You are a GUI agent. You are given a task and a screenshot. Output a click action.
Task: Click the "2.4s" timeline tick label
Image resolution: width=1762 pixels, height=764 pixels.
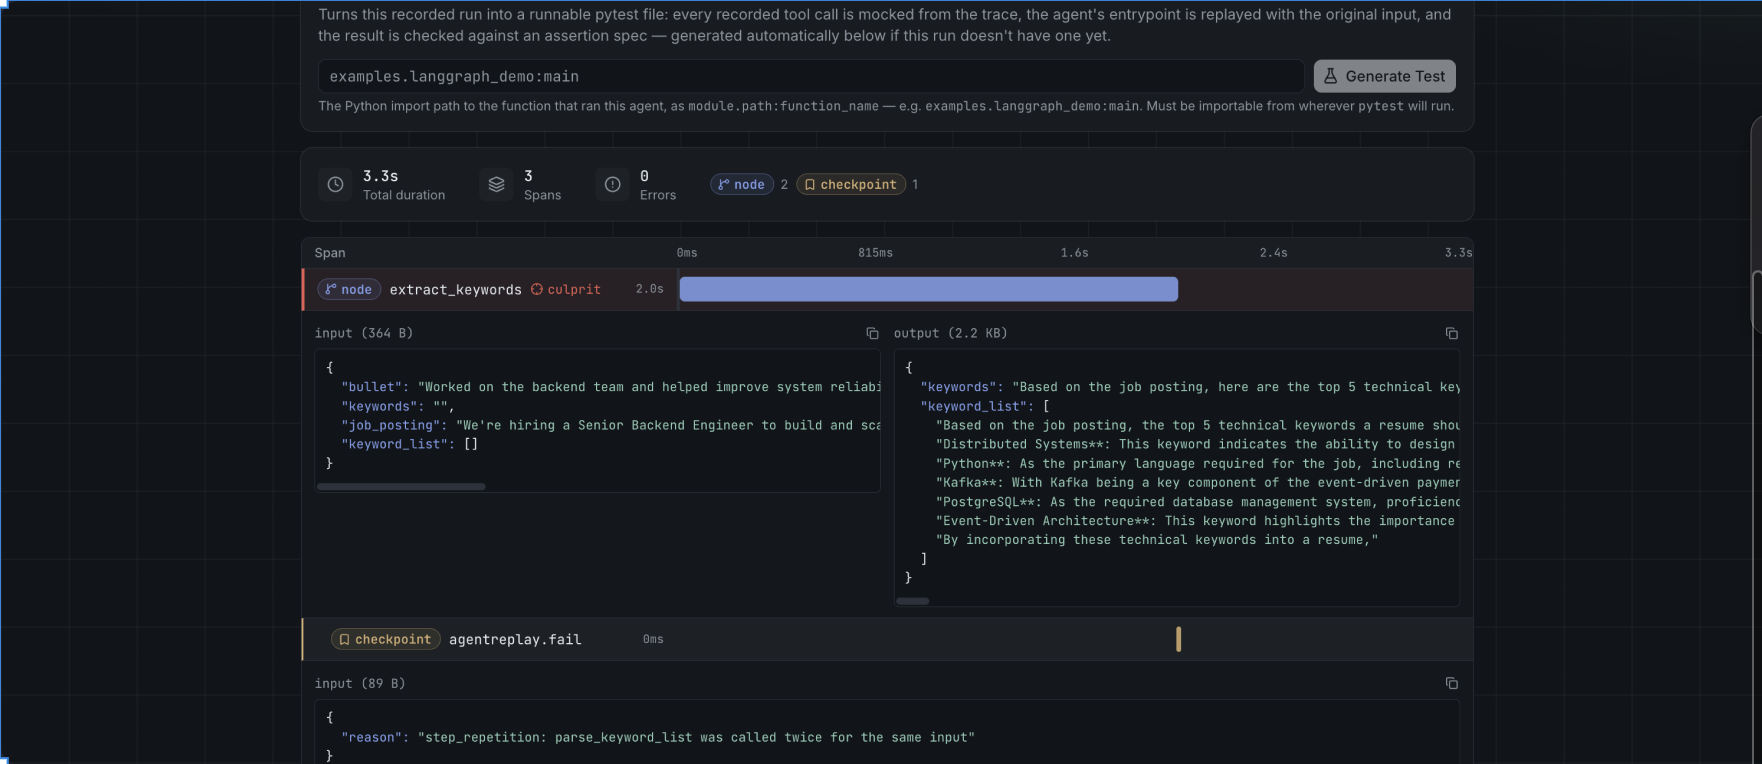click(1273, 253)
